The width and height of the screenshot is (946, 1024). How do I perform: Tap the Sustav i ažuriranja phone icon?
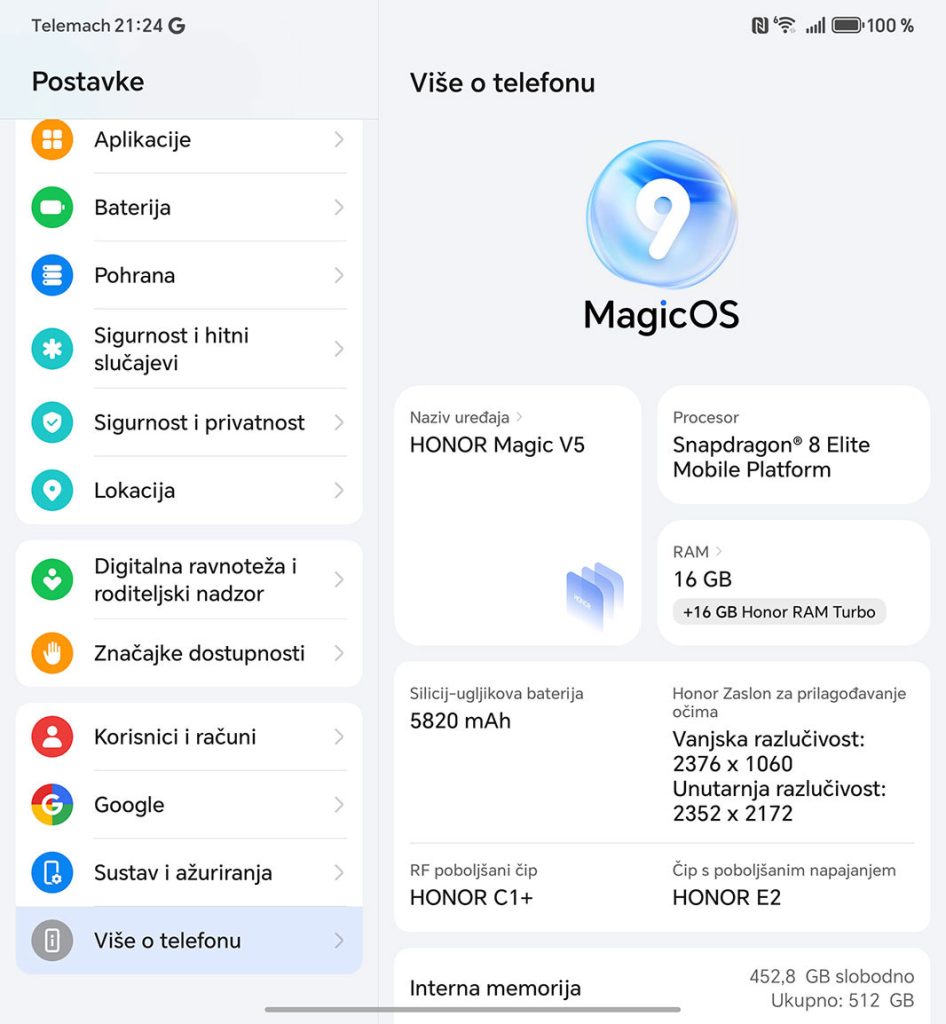(x=52, y=872)
